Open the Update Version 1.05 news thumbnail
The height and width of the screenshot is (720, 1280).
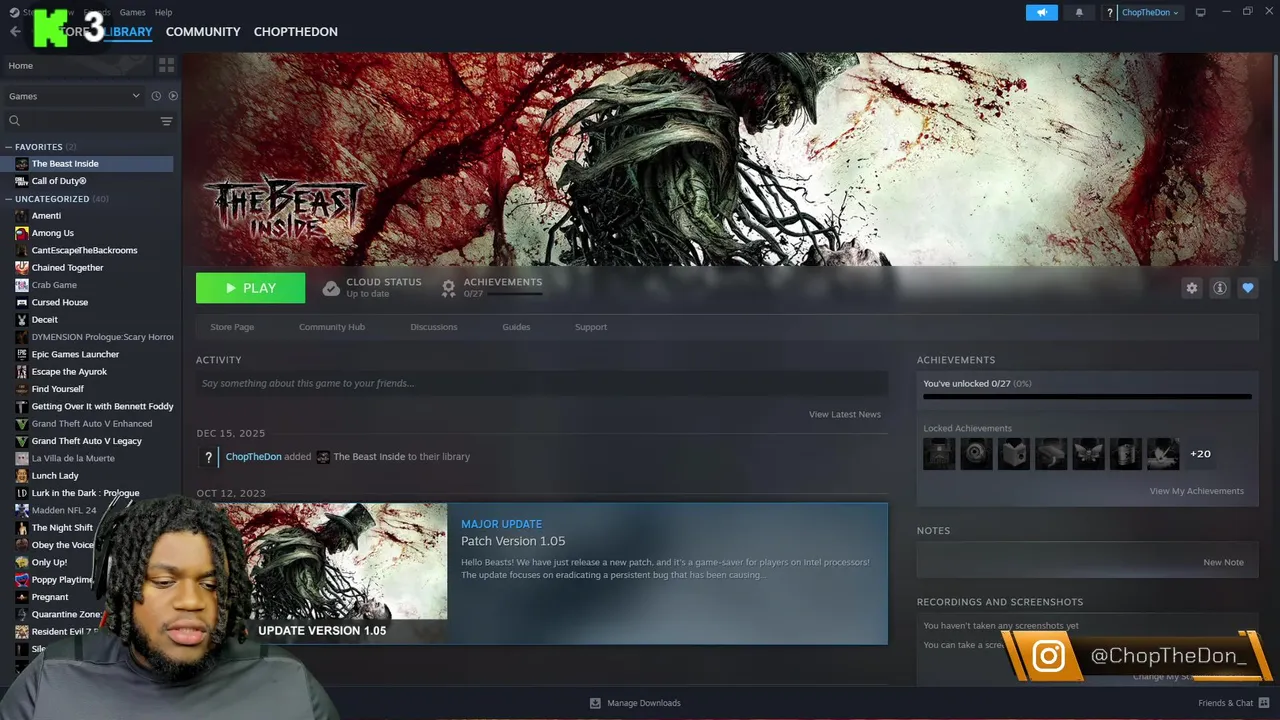pos(322,574)
